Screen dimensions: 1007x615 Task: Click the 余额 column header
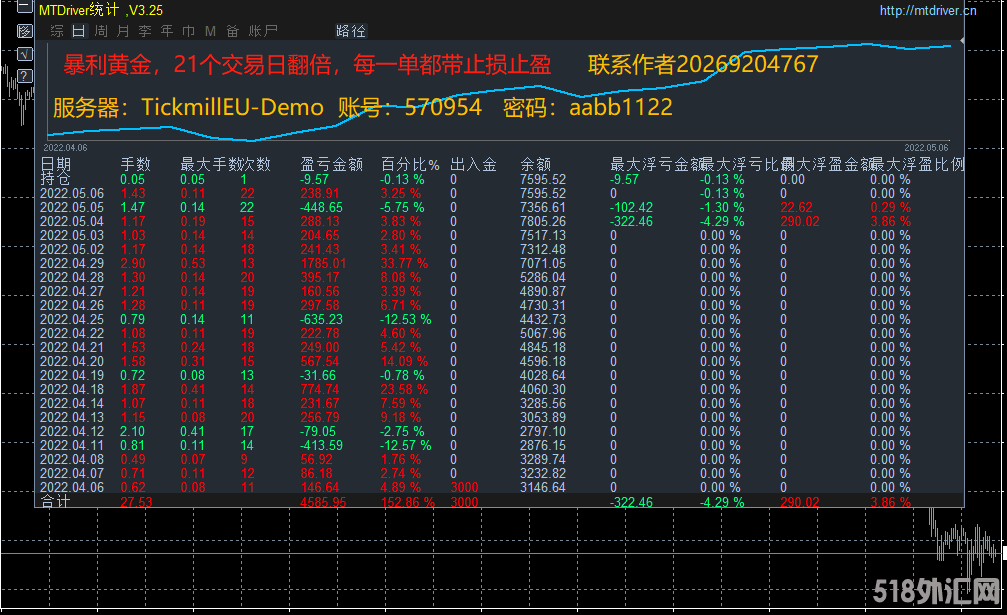click(x=536, y=164)
